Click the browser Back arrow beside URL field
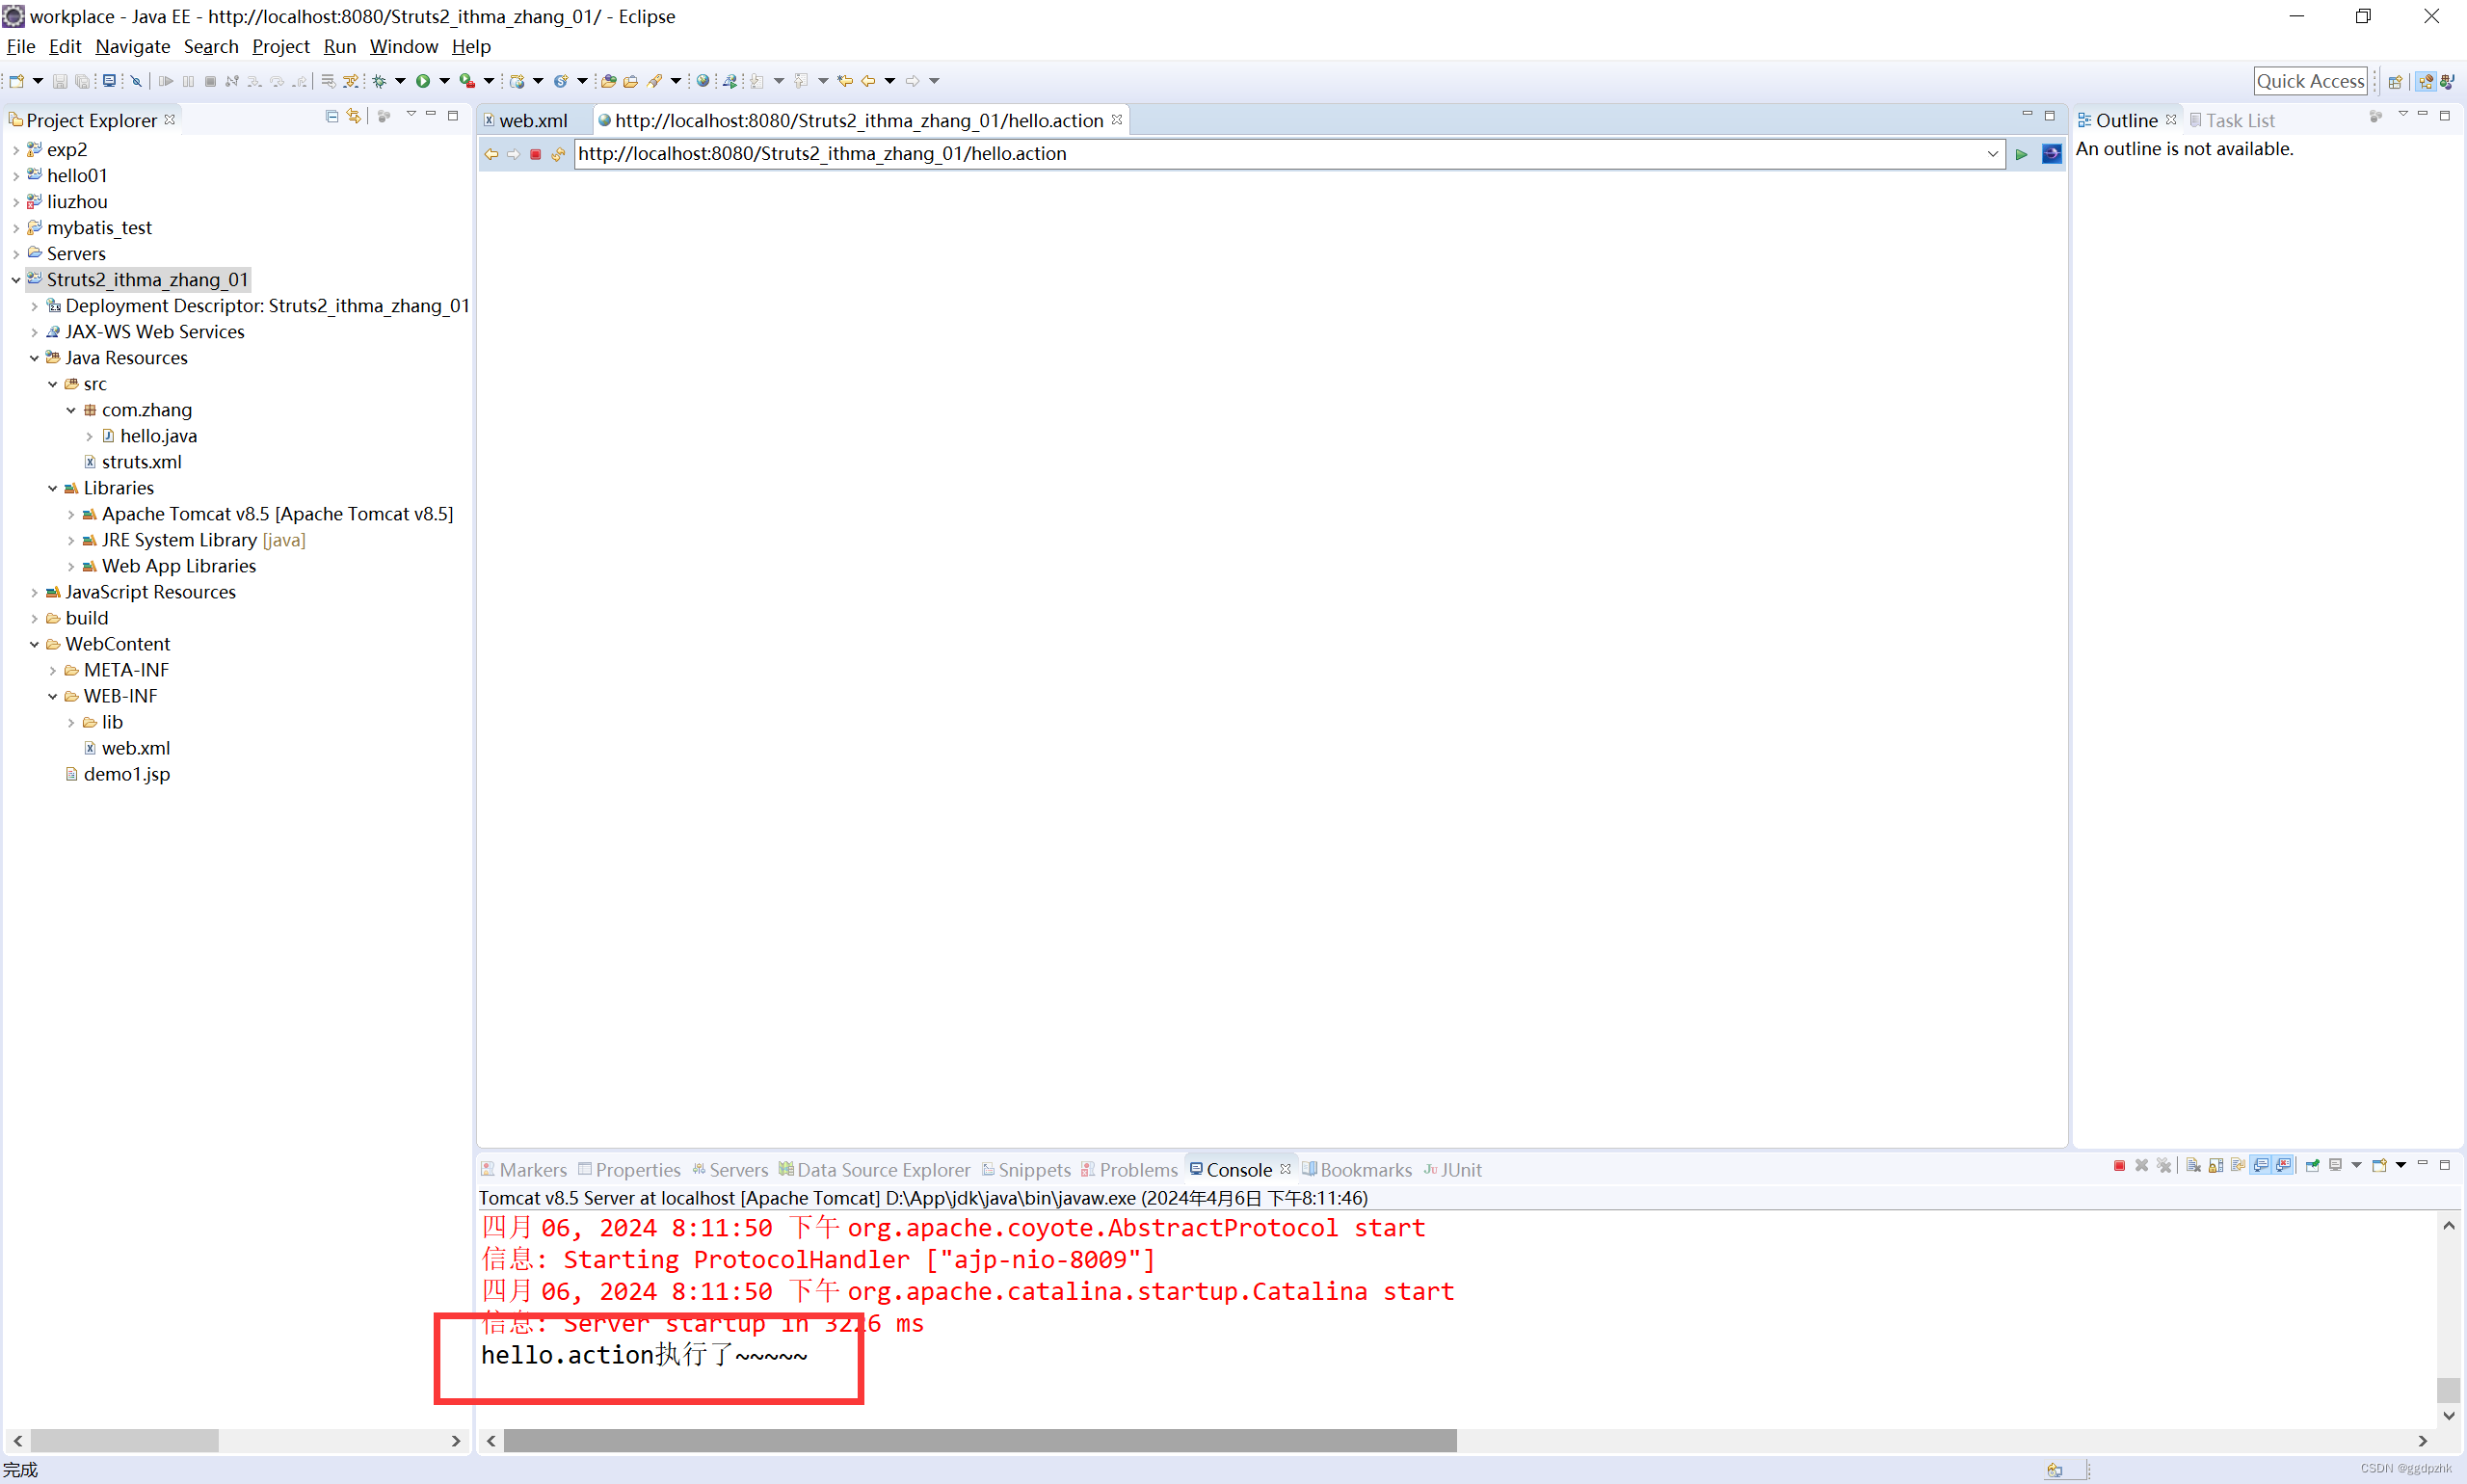2467x1484 pixels. tap(491, 154)
